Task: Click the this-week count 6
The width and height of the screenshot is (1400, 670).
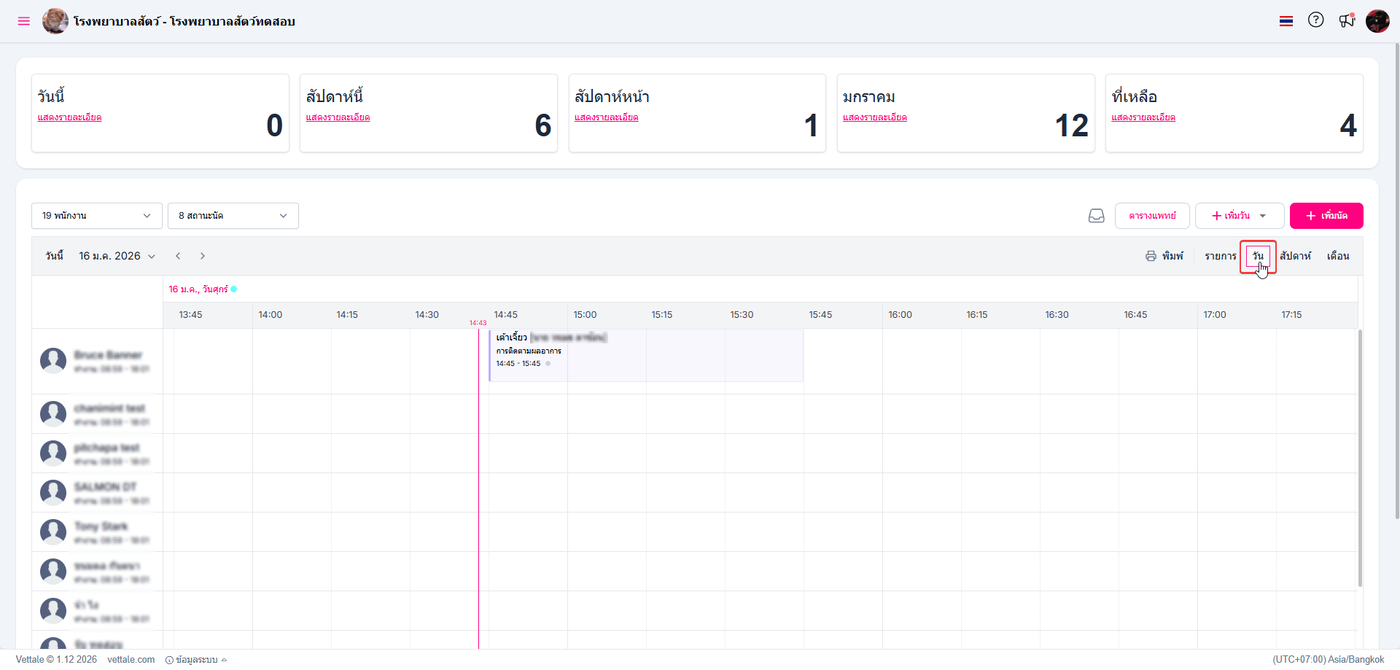Action: 543,126
